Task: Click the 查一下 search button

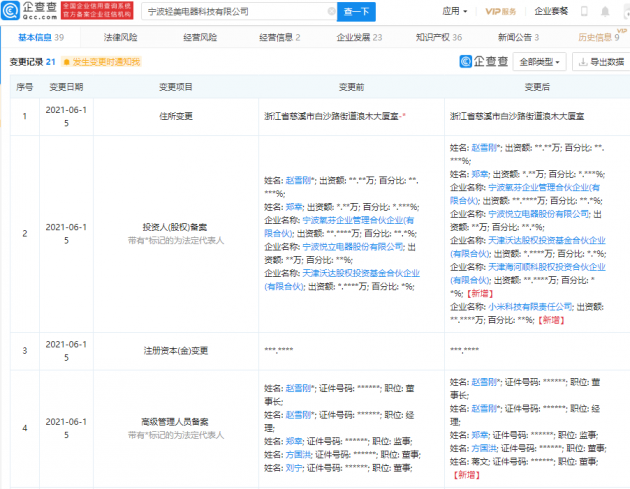Action: point(356,12)
